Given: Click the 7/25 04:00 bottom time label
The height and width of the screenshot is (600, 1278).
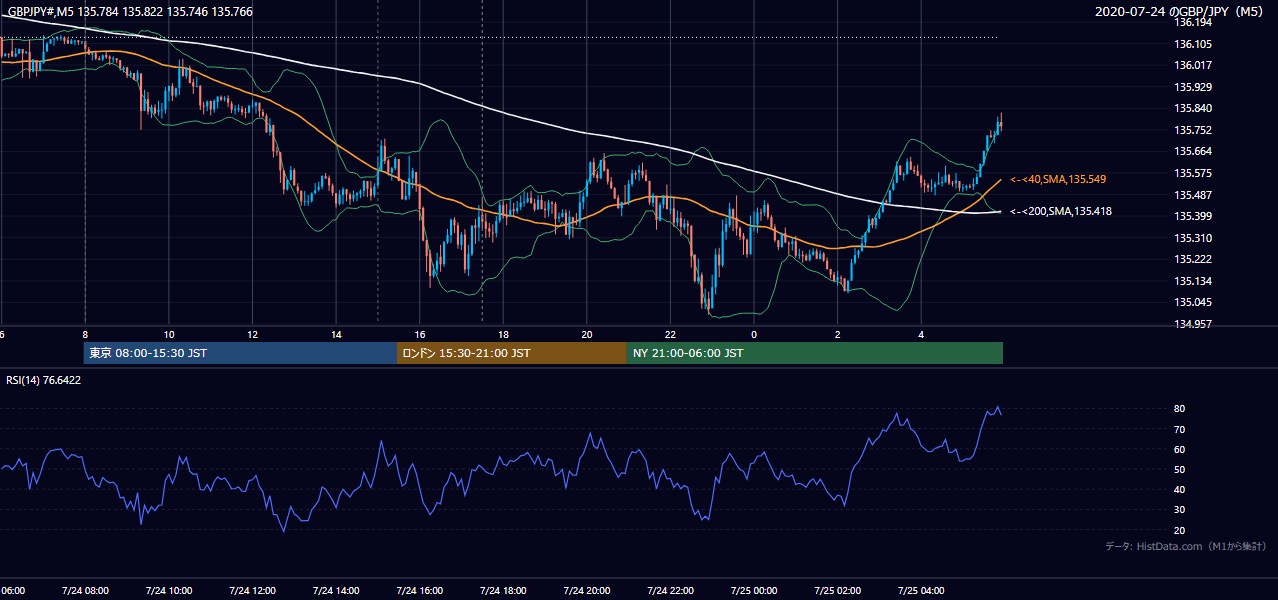Looking at the screenshot, I should [921, 590].
